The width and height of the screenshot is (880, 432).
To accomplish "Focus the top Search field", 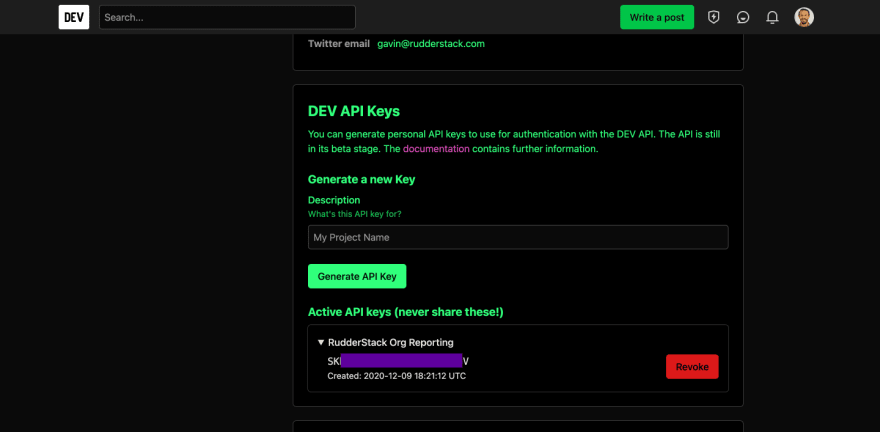I will [227, 17].
